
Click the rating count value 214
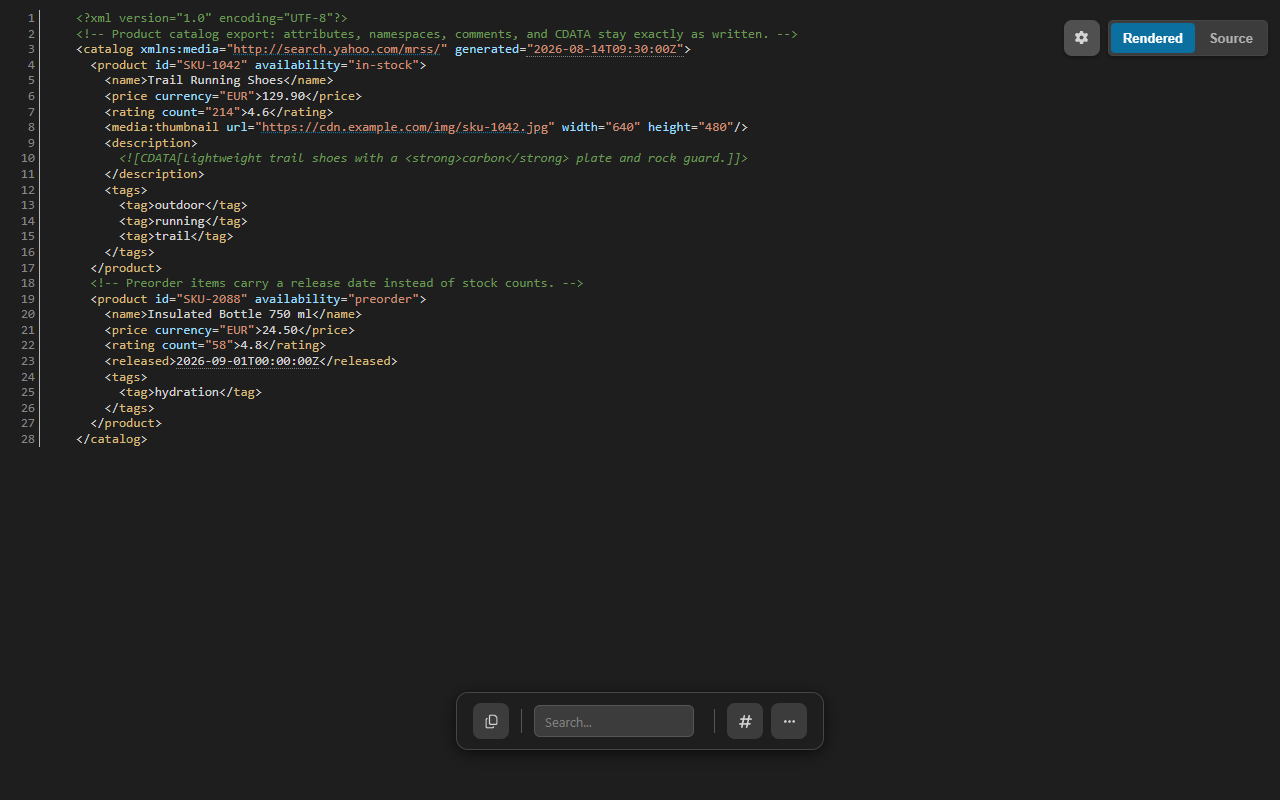pos(223,112)
